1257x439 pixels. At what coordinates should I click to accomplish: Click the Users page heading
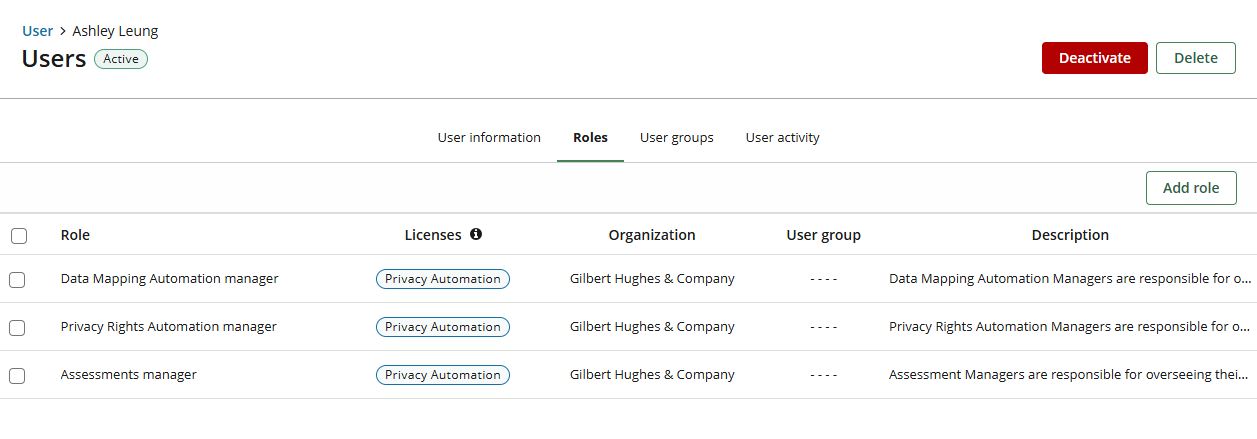click(x=54, y=59)
